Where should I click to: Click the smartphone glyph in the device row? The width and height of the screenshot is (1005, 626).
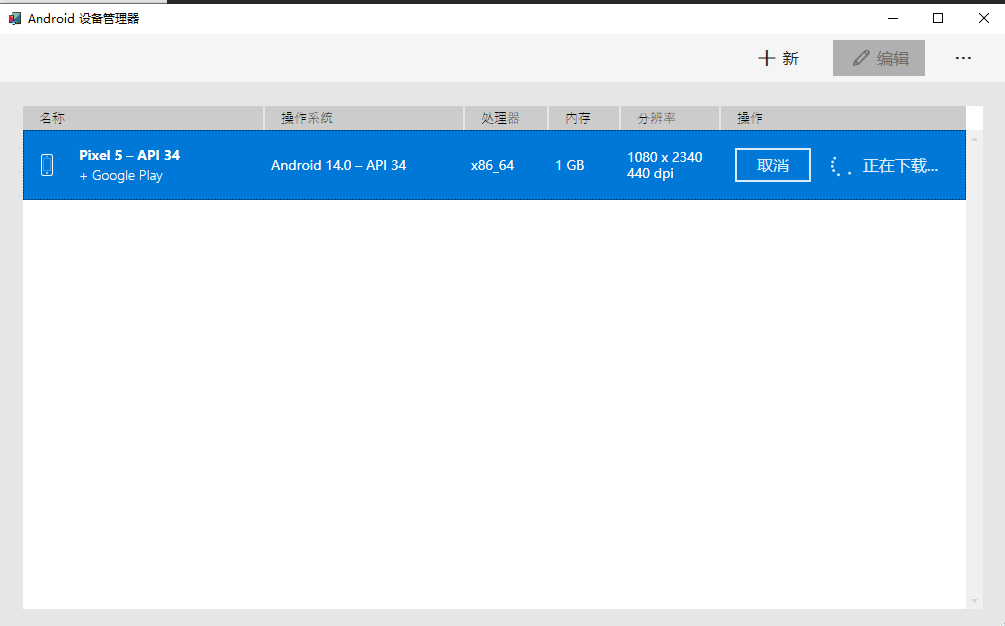tap(47, 164)
